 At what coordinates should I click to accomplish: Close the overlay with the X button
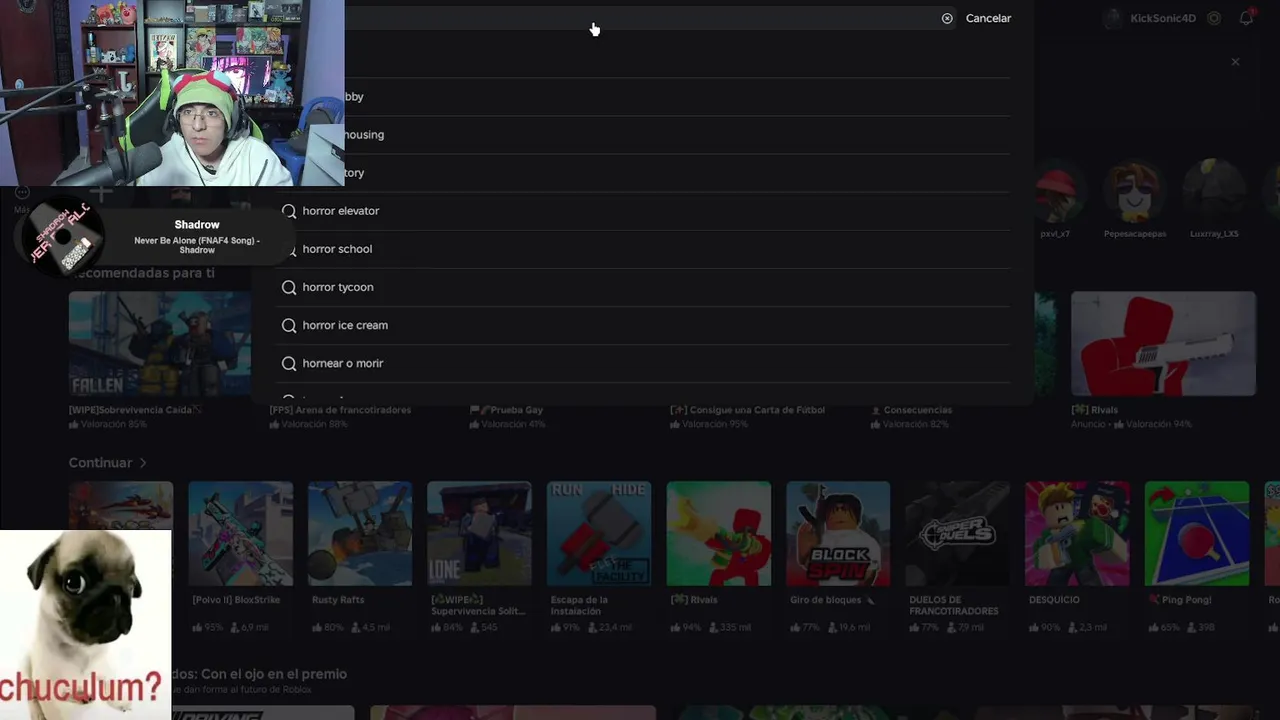point(1235,62)
